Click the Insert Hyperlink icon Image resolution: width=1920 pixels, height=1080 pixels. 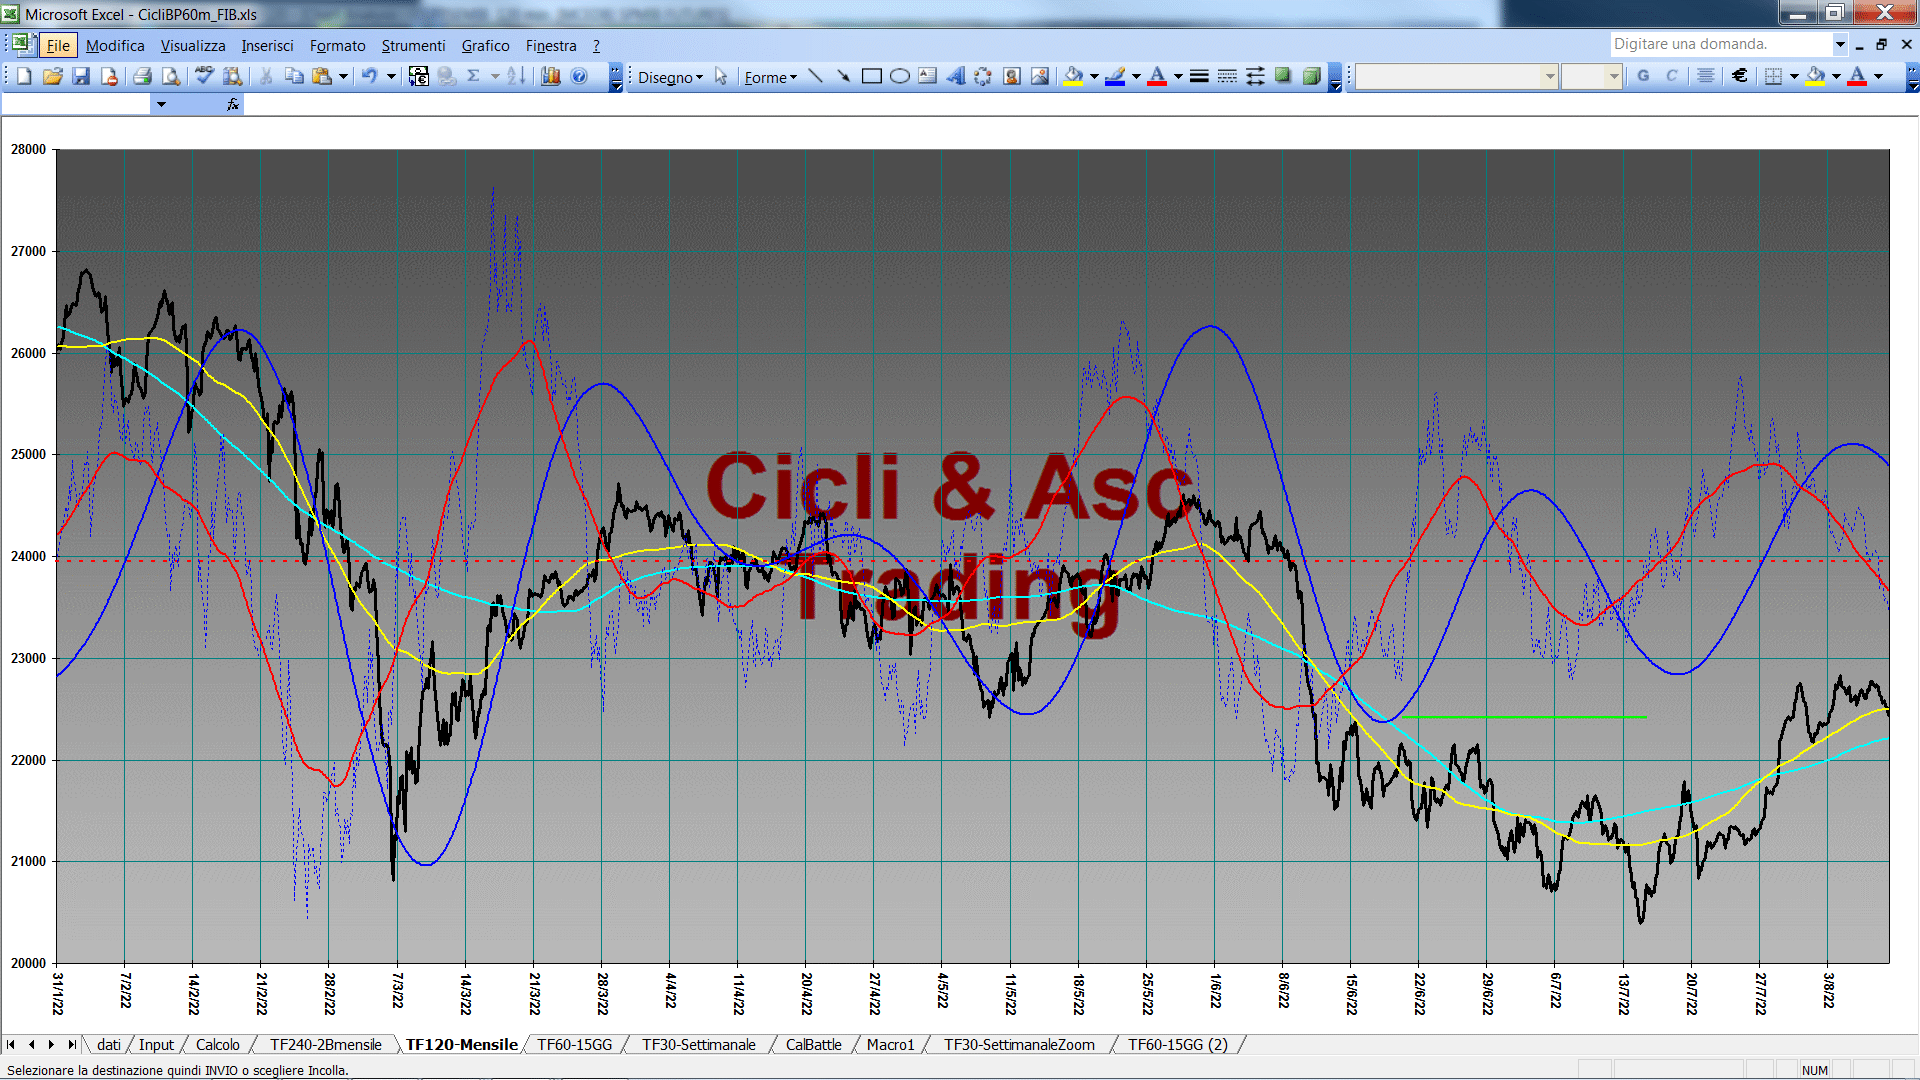pos(447,76)
